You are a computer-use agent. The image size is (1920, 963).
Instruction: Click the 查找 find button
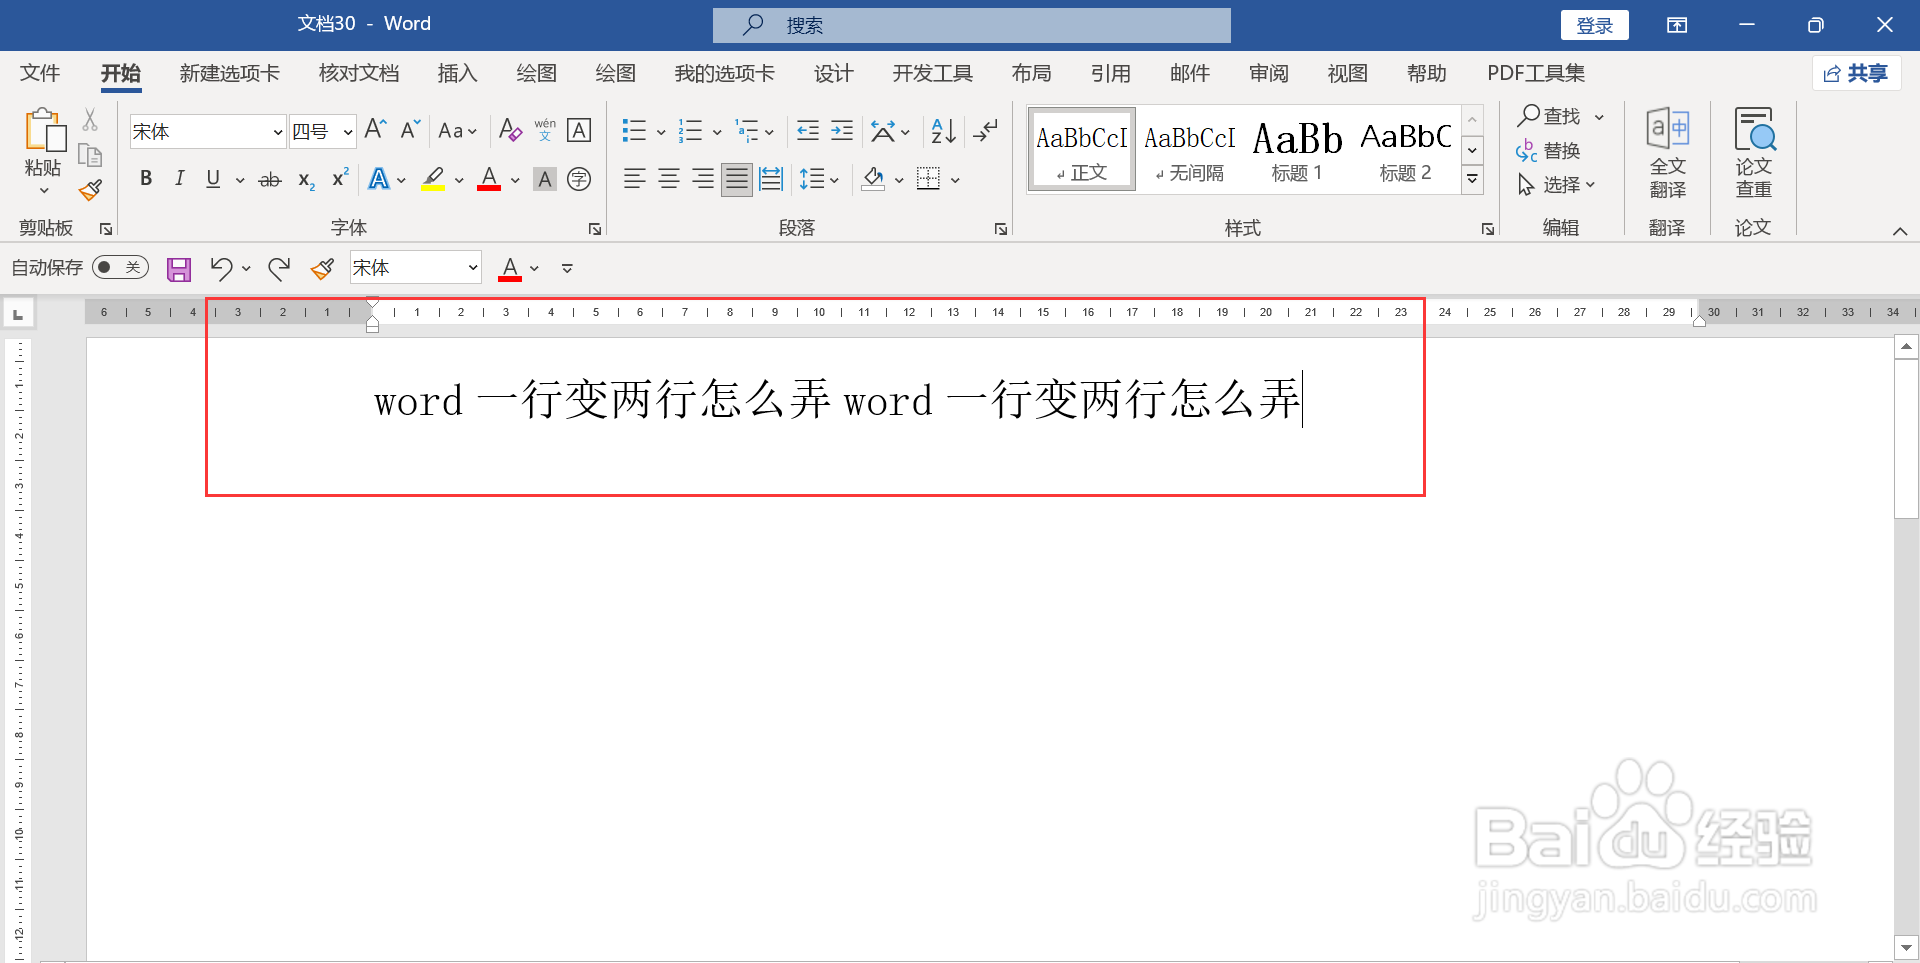coord(1550,116)
